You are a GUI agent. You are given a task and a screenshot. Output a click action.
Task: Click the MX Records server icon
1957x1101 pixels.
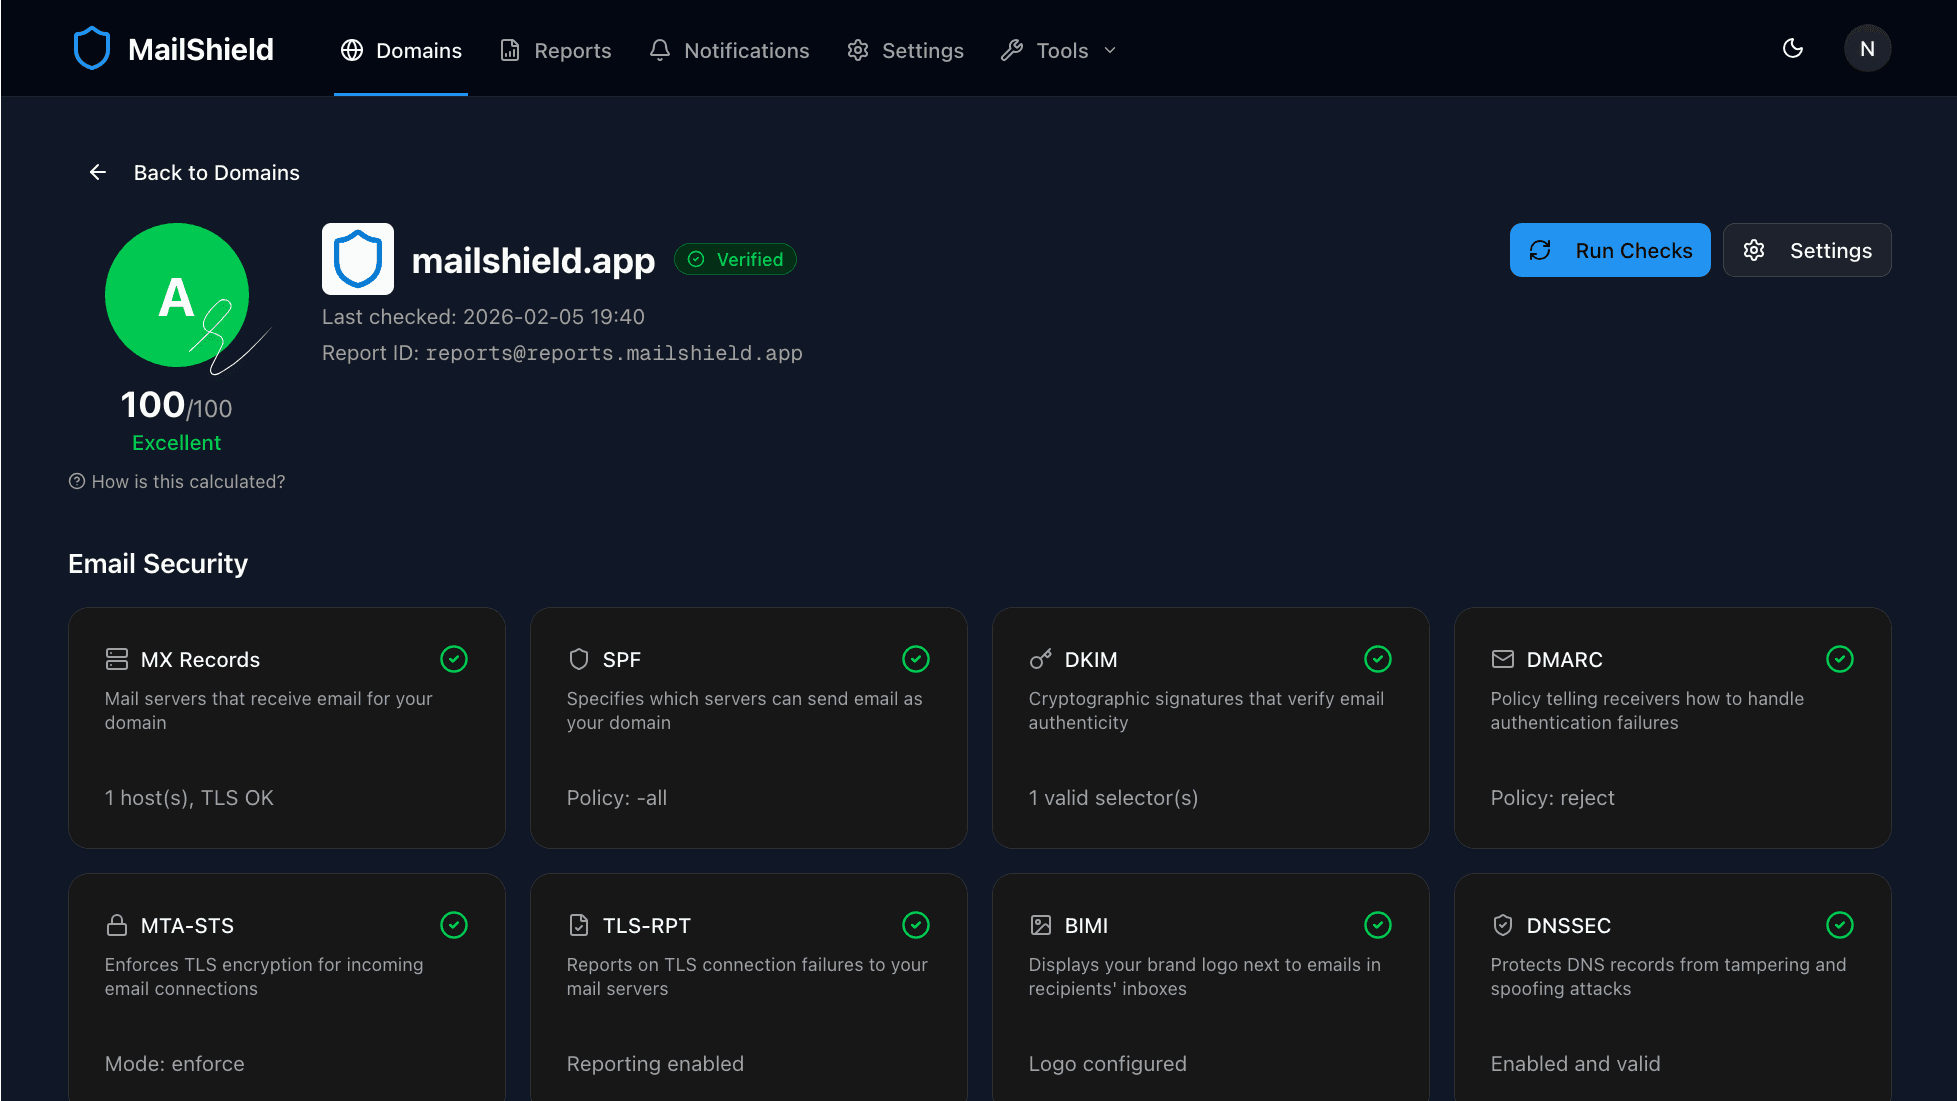click(117, 659)
